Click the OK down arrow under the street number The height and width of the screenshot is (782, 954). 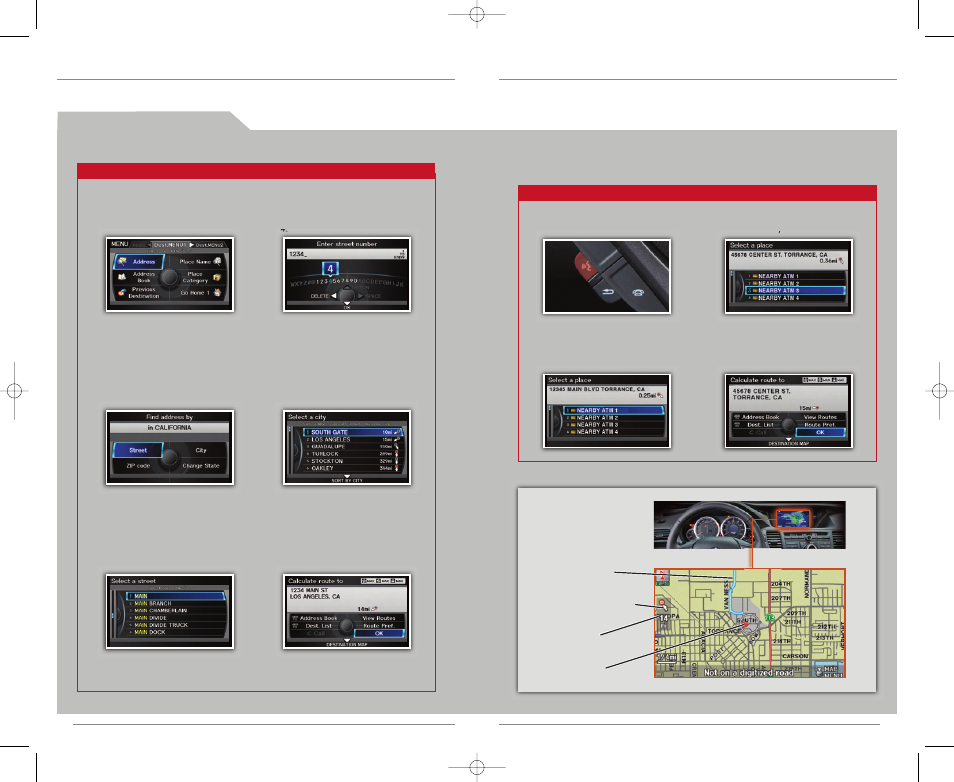[347, 304]
